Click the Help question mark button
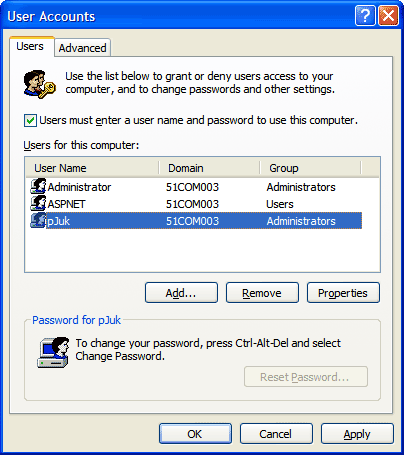This screenshot has width=404, height=455. tap(365, 15)
